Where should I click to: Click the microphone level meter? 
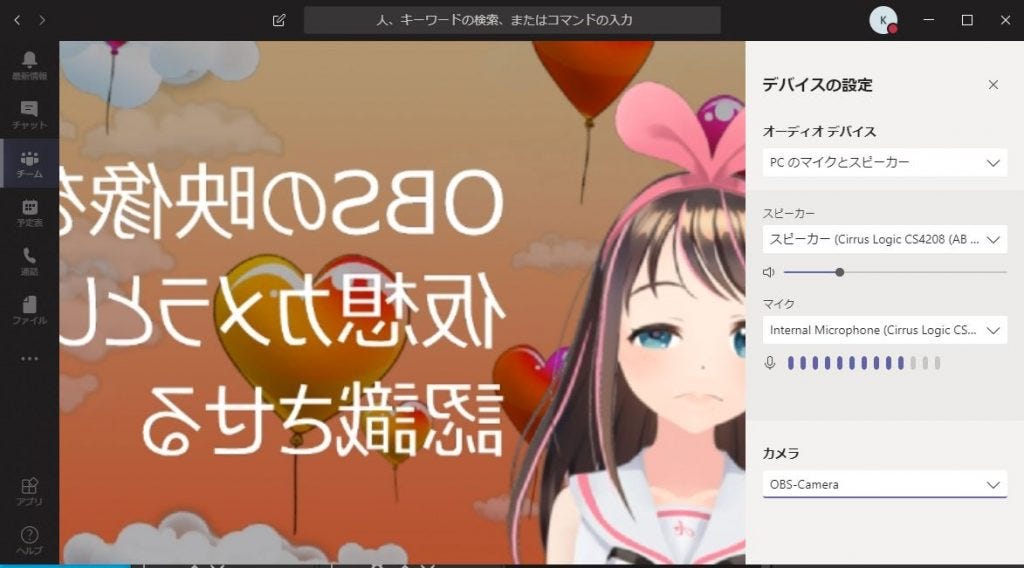tap(863, 363)
